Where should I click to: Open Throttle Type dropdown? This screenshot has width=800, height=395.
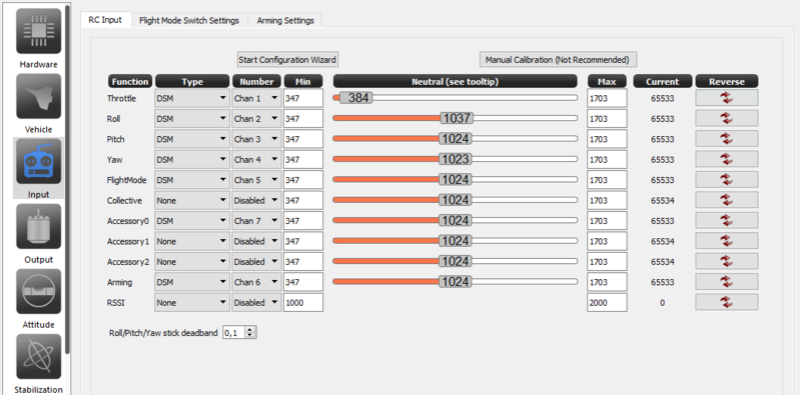(192, 98)
